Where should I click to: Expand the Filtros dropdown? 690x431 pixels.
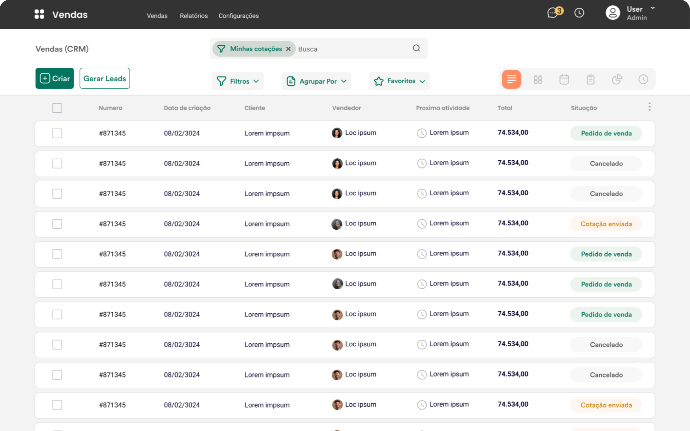click(238, 81)
